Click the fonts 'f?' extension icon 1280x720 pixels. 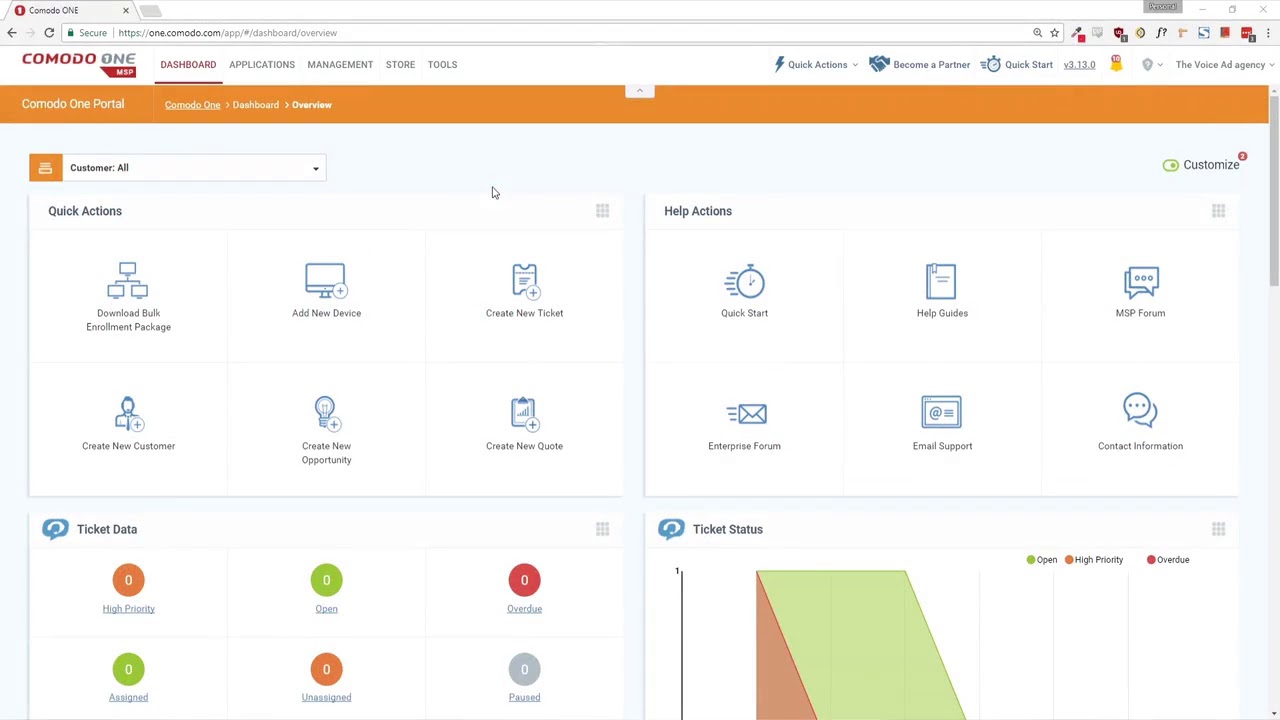[1161, 33]
